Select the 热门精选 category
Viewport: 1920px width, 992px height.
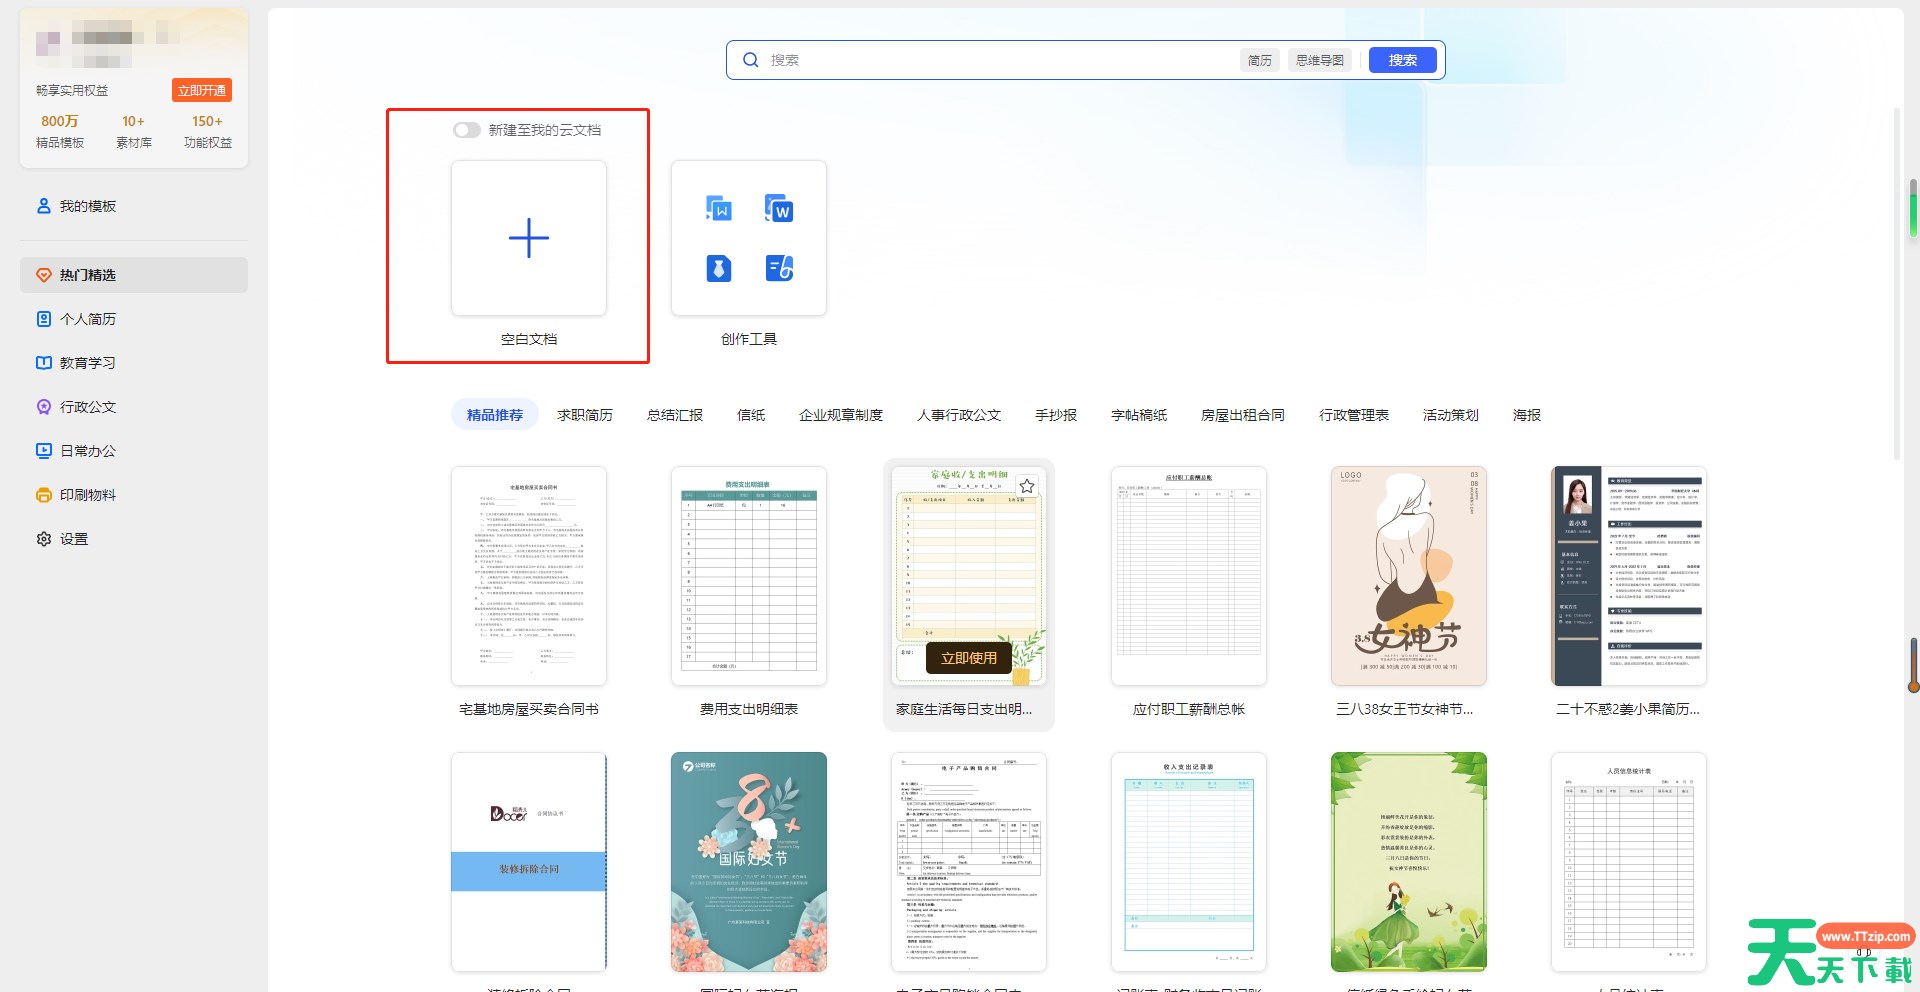click(133, 275)
